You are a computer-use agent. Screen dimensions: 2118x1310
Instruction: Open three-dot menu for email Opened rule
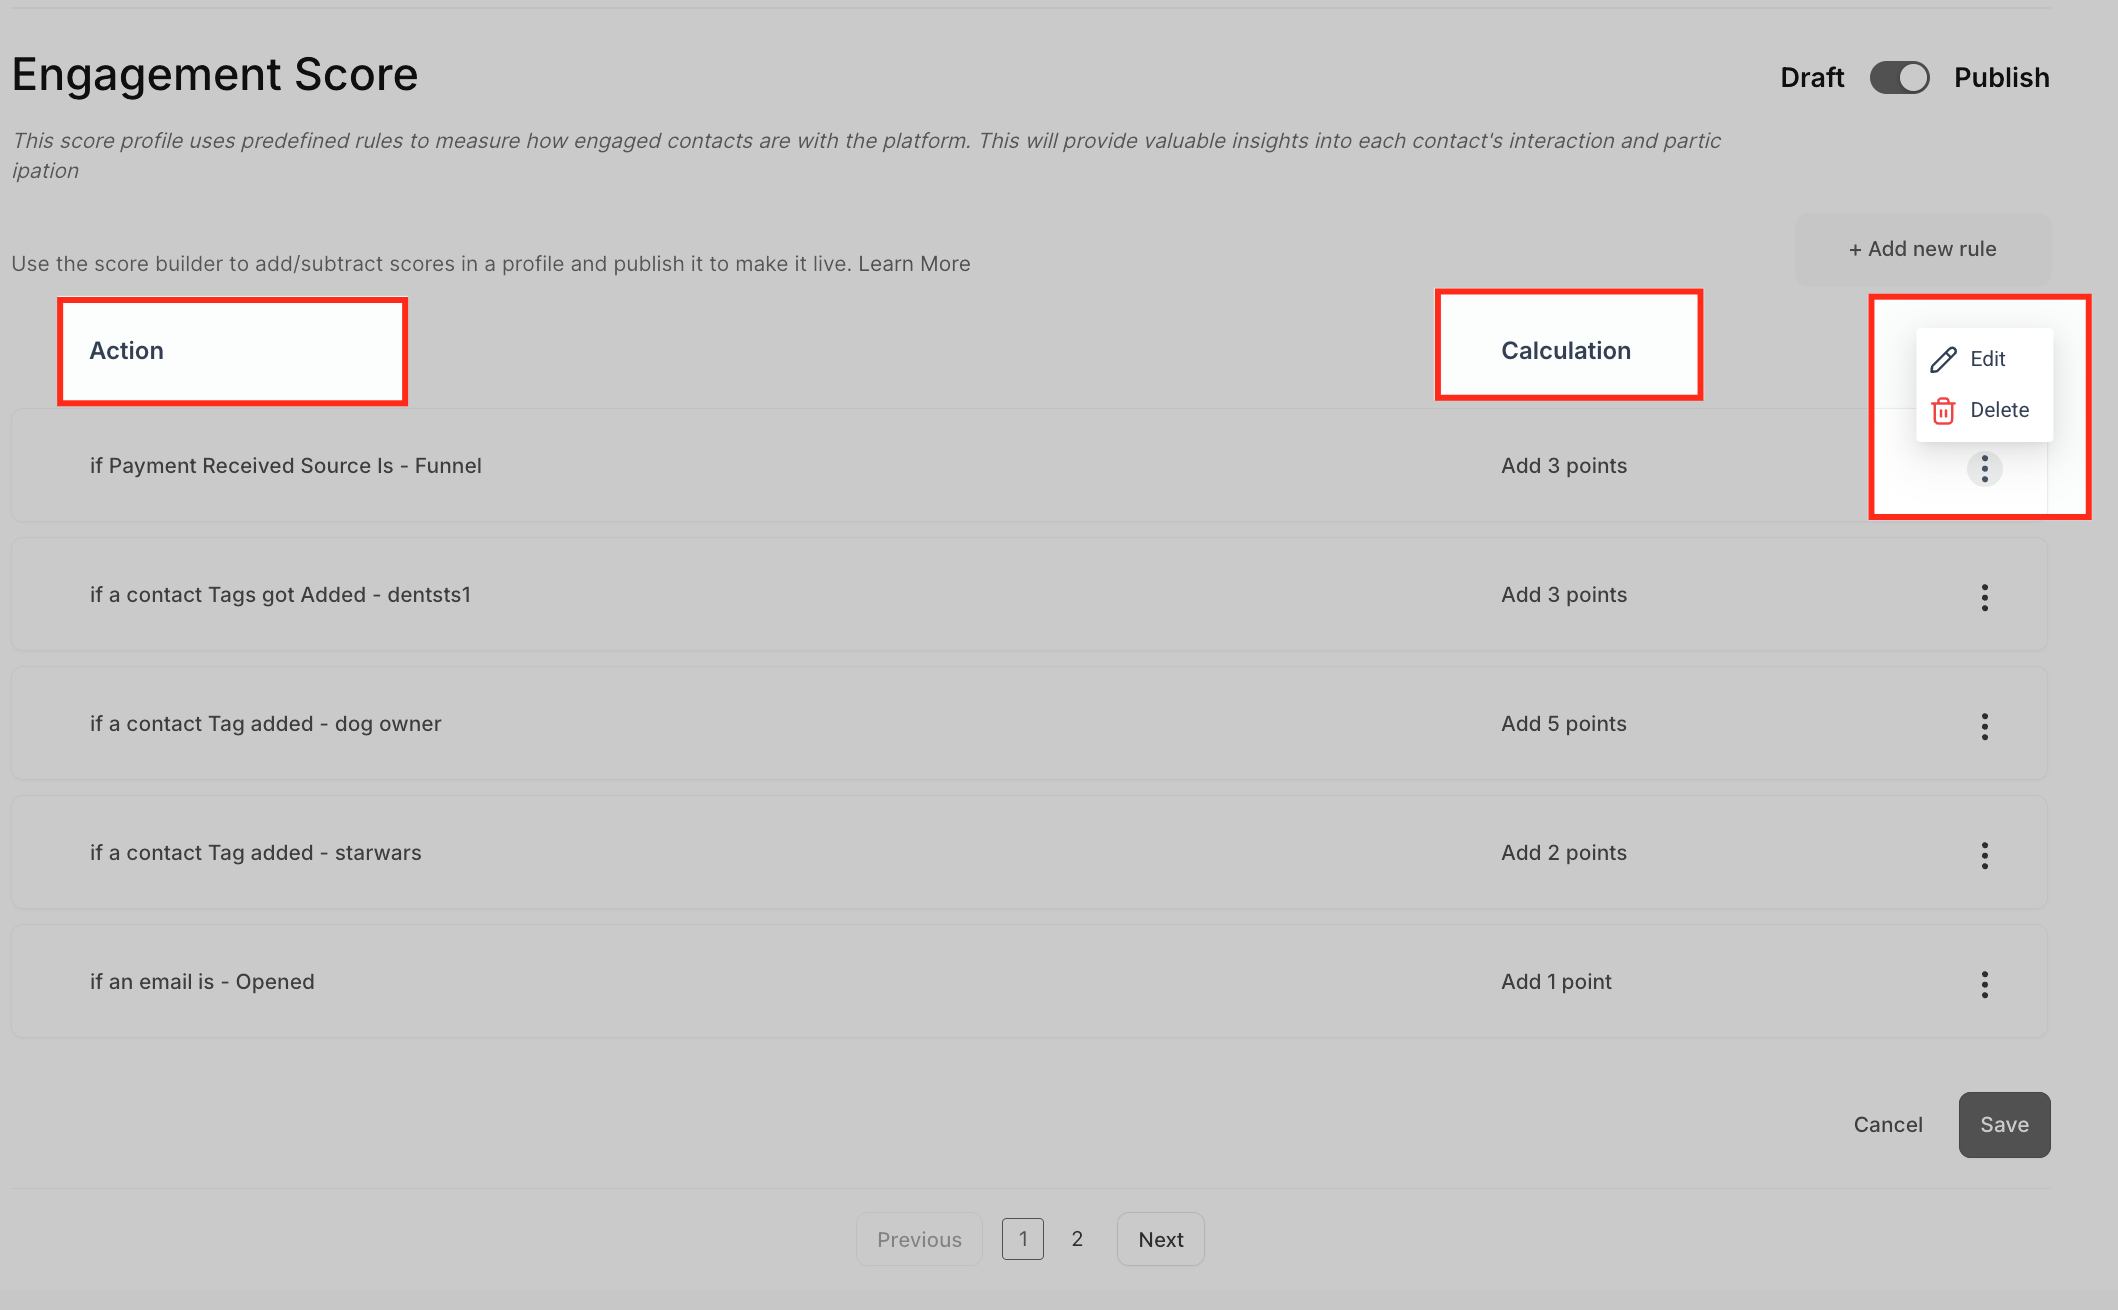coord(1984,985)
